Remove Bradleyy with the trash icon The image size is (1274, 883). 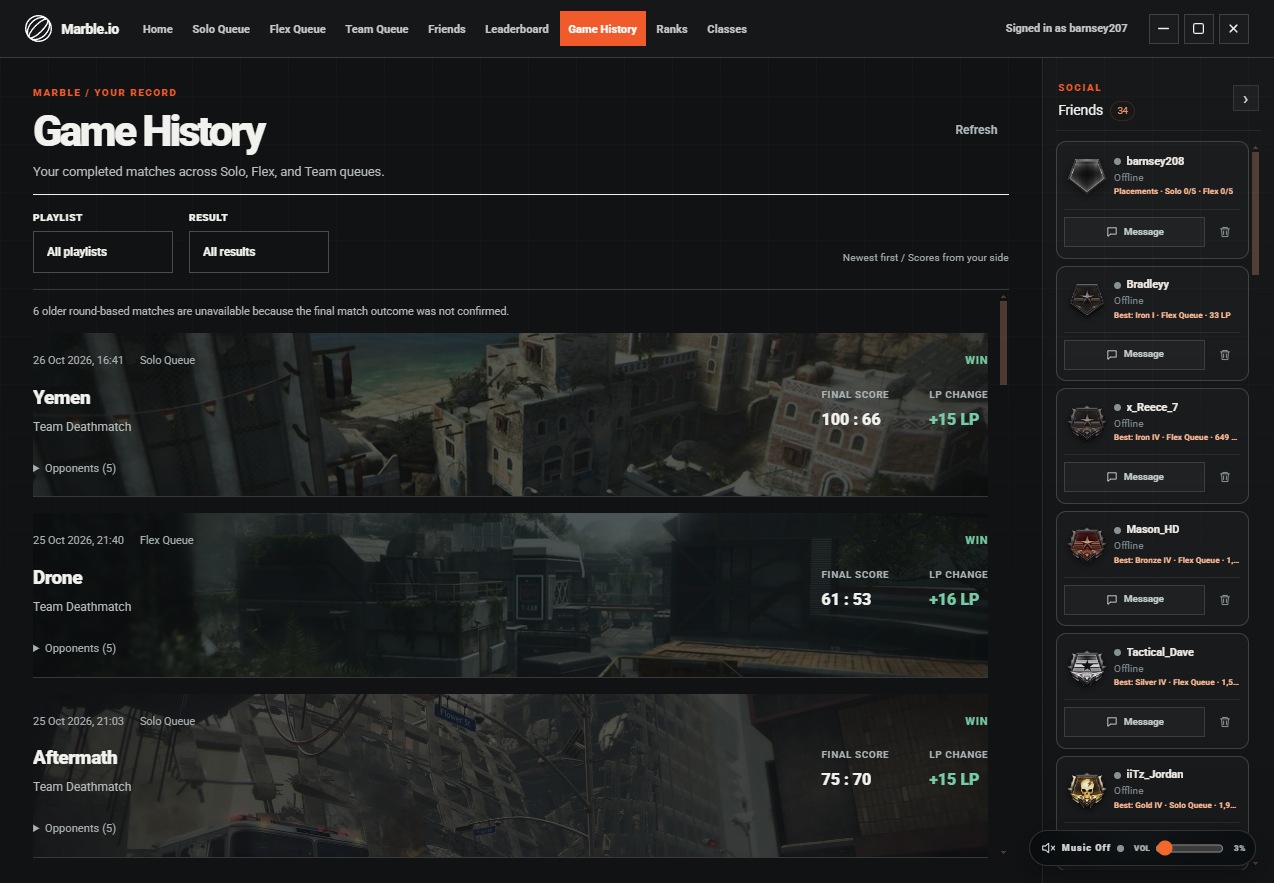(1225, 354)
